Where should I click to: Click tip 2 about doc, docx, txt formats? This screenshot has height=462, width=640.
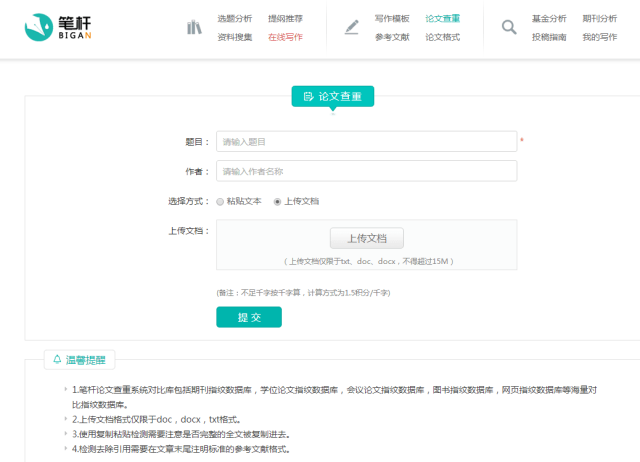point(156,420)
